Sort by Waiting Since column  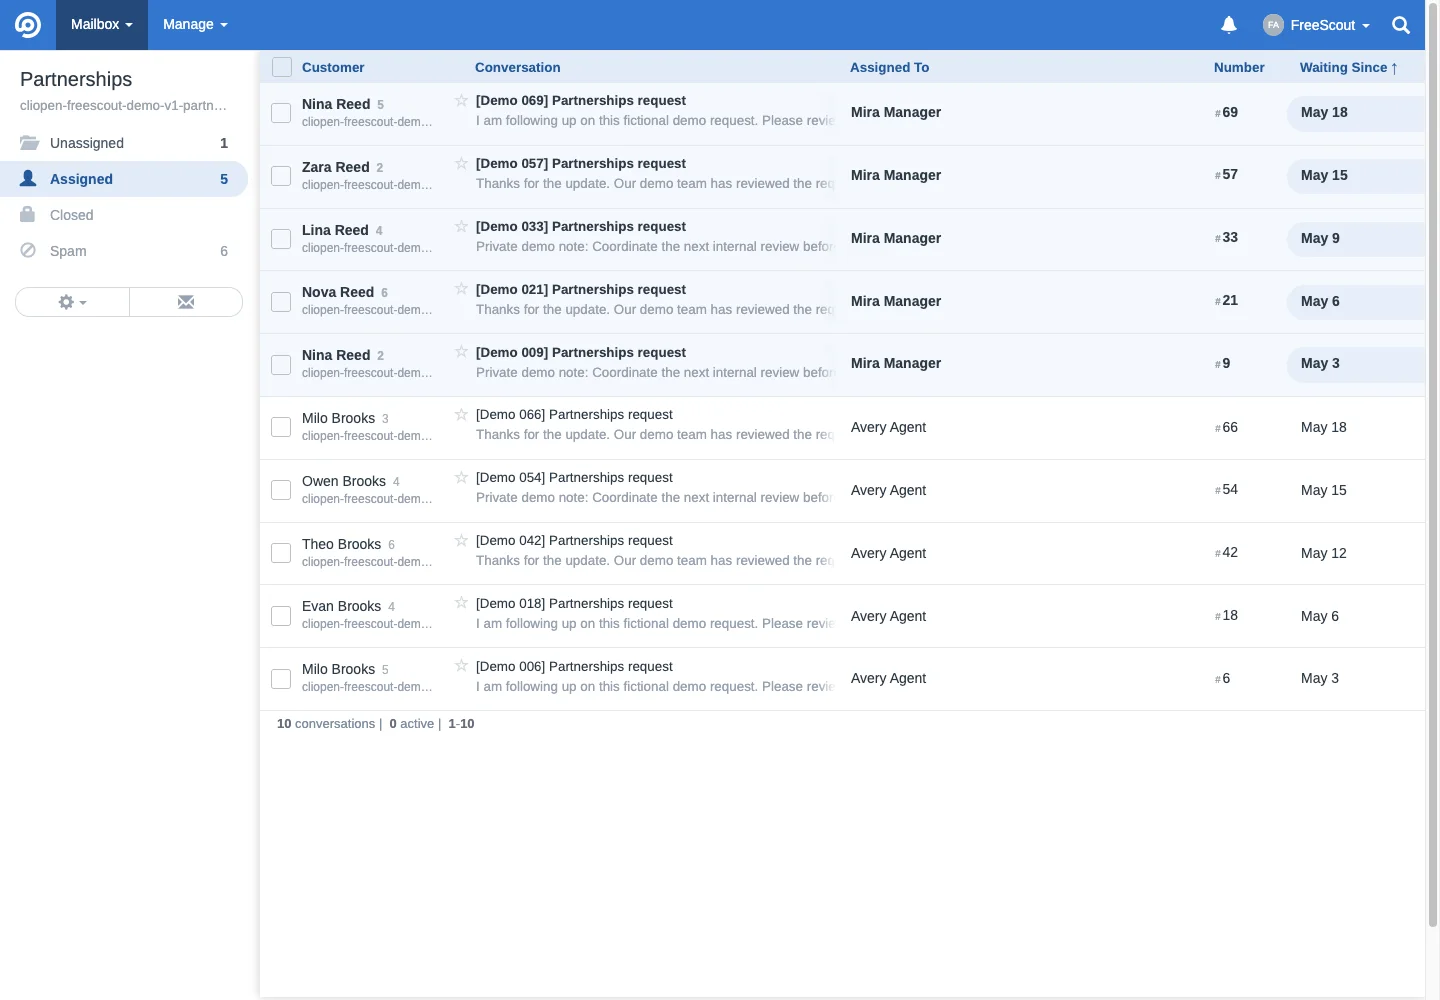[1348, 67]
